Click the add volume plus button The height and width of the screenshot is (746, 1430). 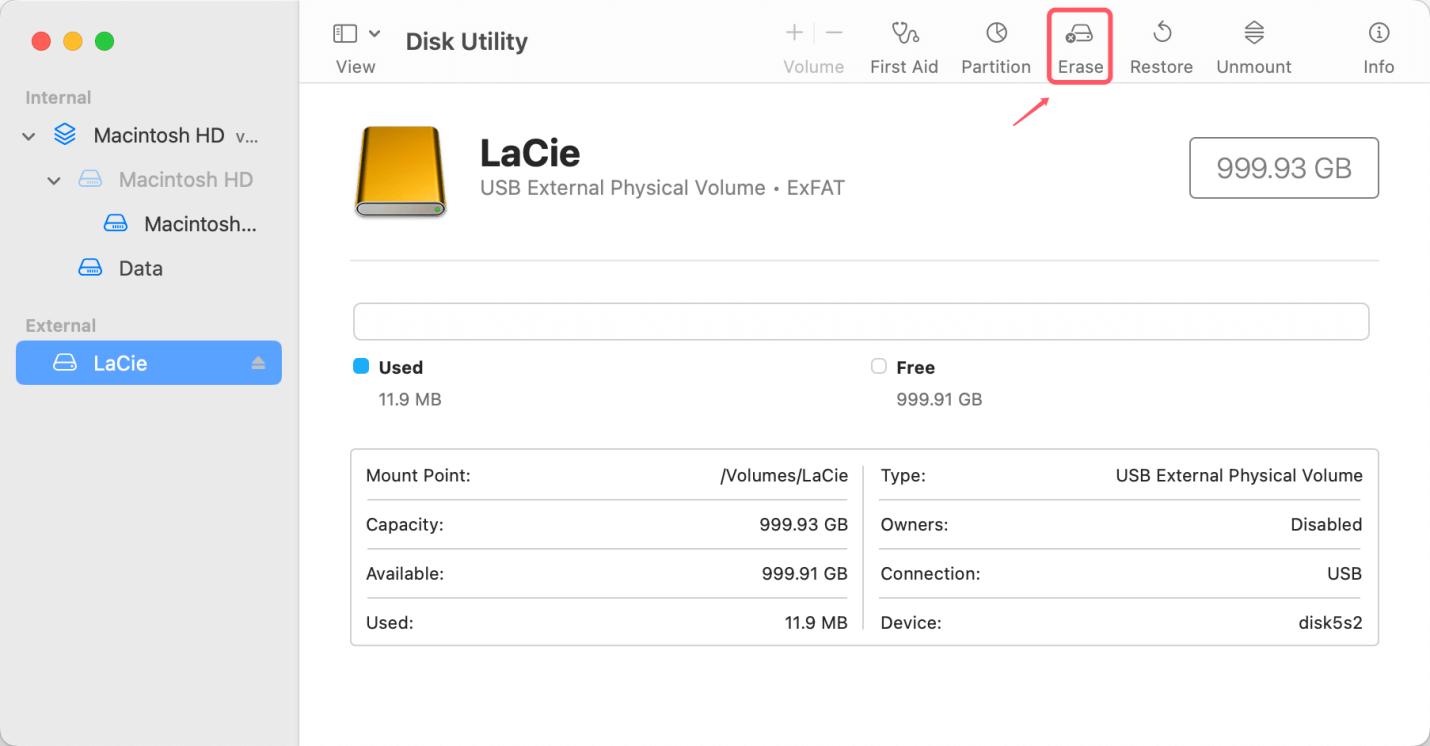[794, 34]
